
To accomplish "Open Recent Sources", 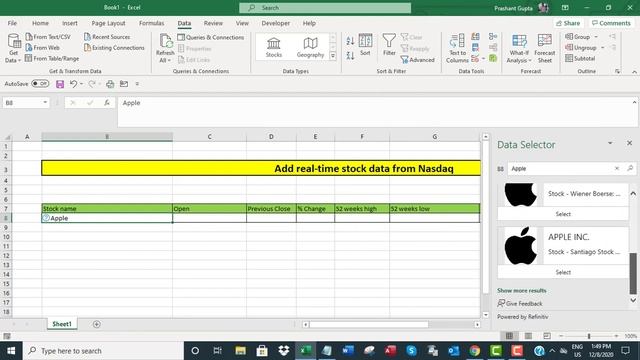I will pos(107,37).
